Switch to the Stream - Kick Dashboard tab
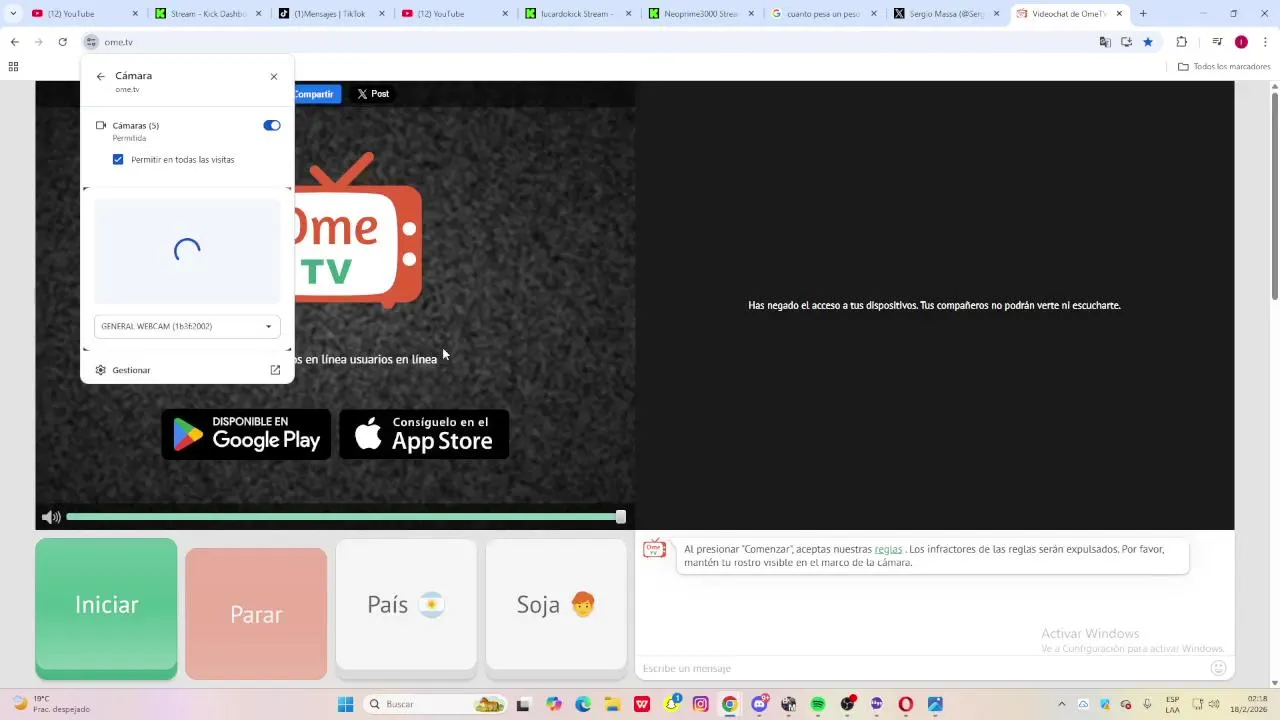 click(207, 14)
